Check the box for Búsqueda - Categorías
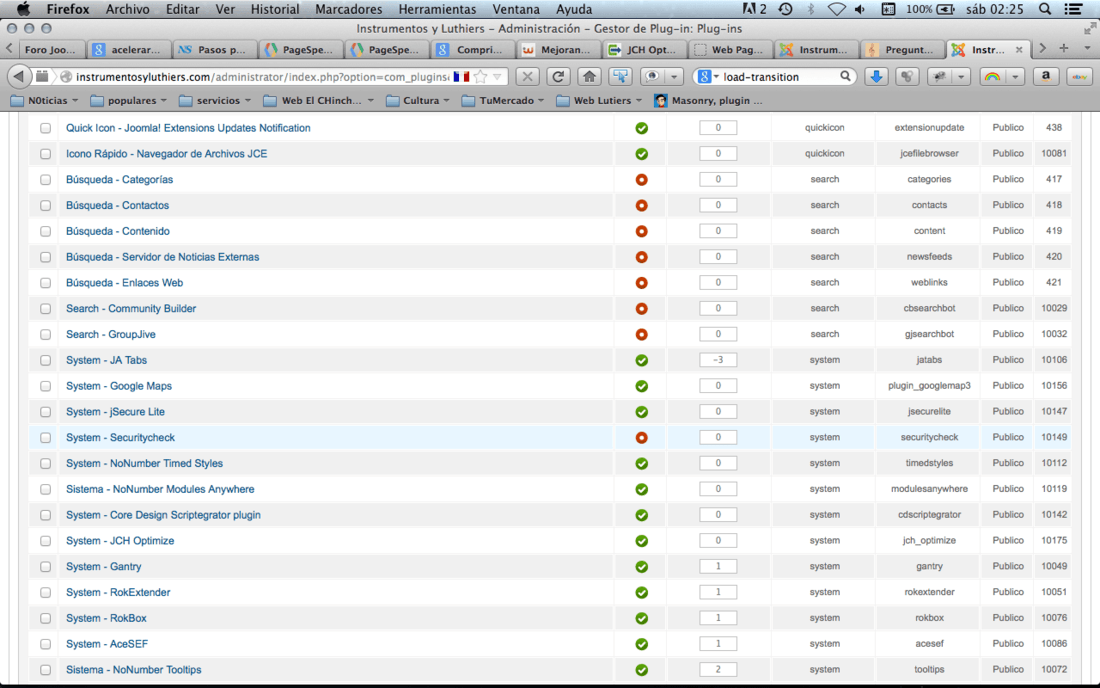The width and height of the screenshot is (1100, 688). click(46, 180)
